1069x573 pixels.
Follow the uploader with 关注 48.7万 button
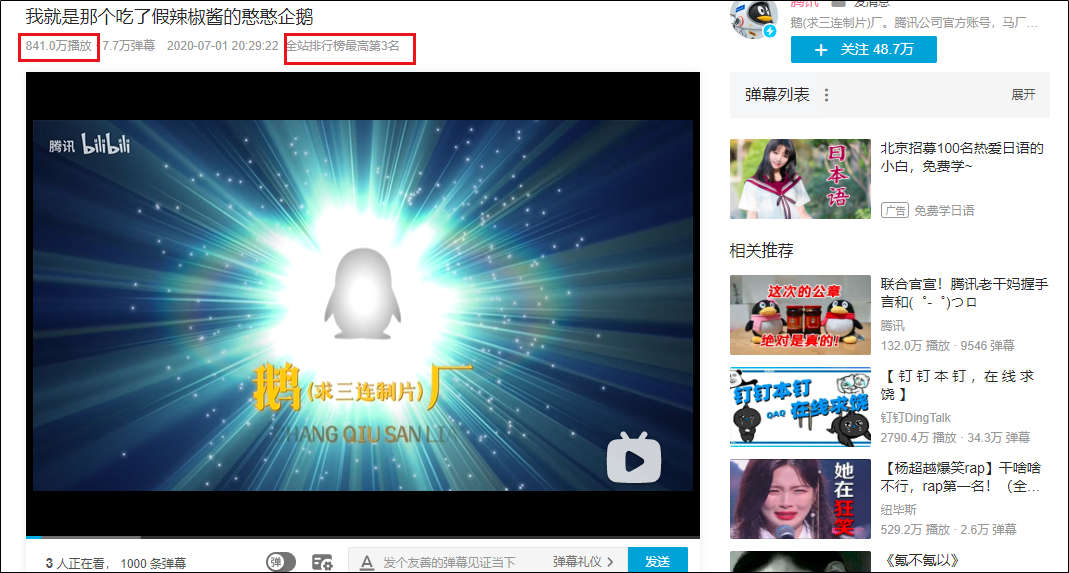coord(864,49)
